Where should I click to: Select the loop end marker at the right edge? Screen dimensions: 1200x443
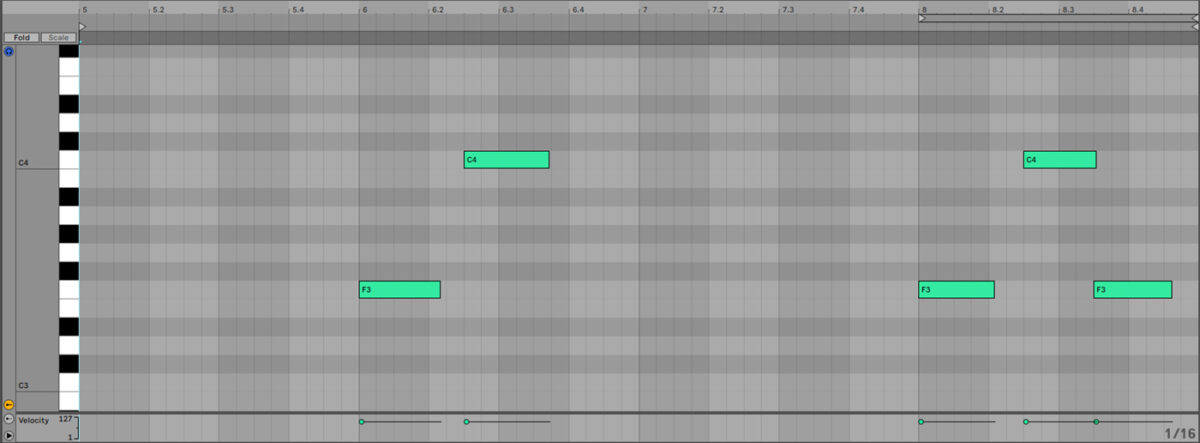[x=1196, y=18]
